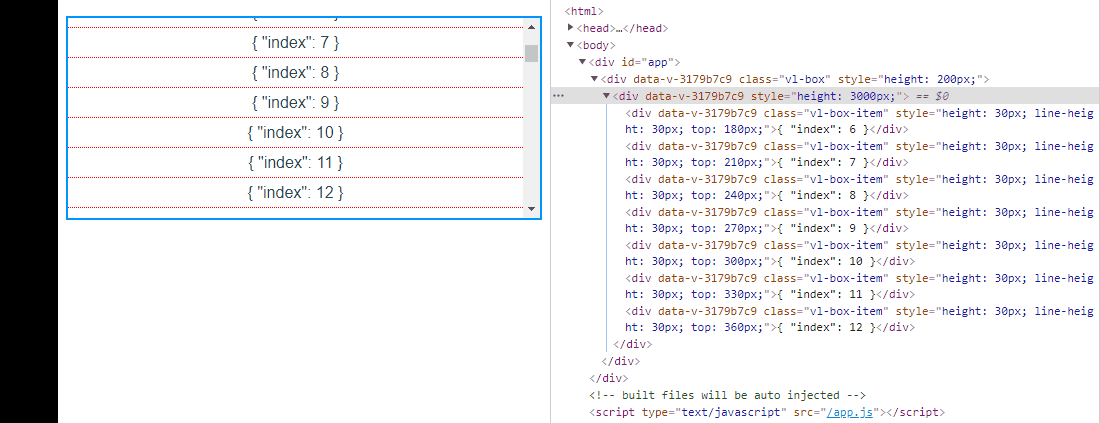Click the list scrollbar thumb

531,53
